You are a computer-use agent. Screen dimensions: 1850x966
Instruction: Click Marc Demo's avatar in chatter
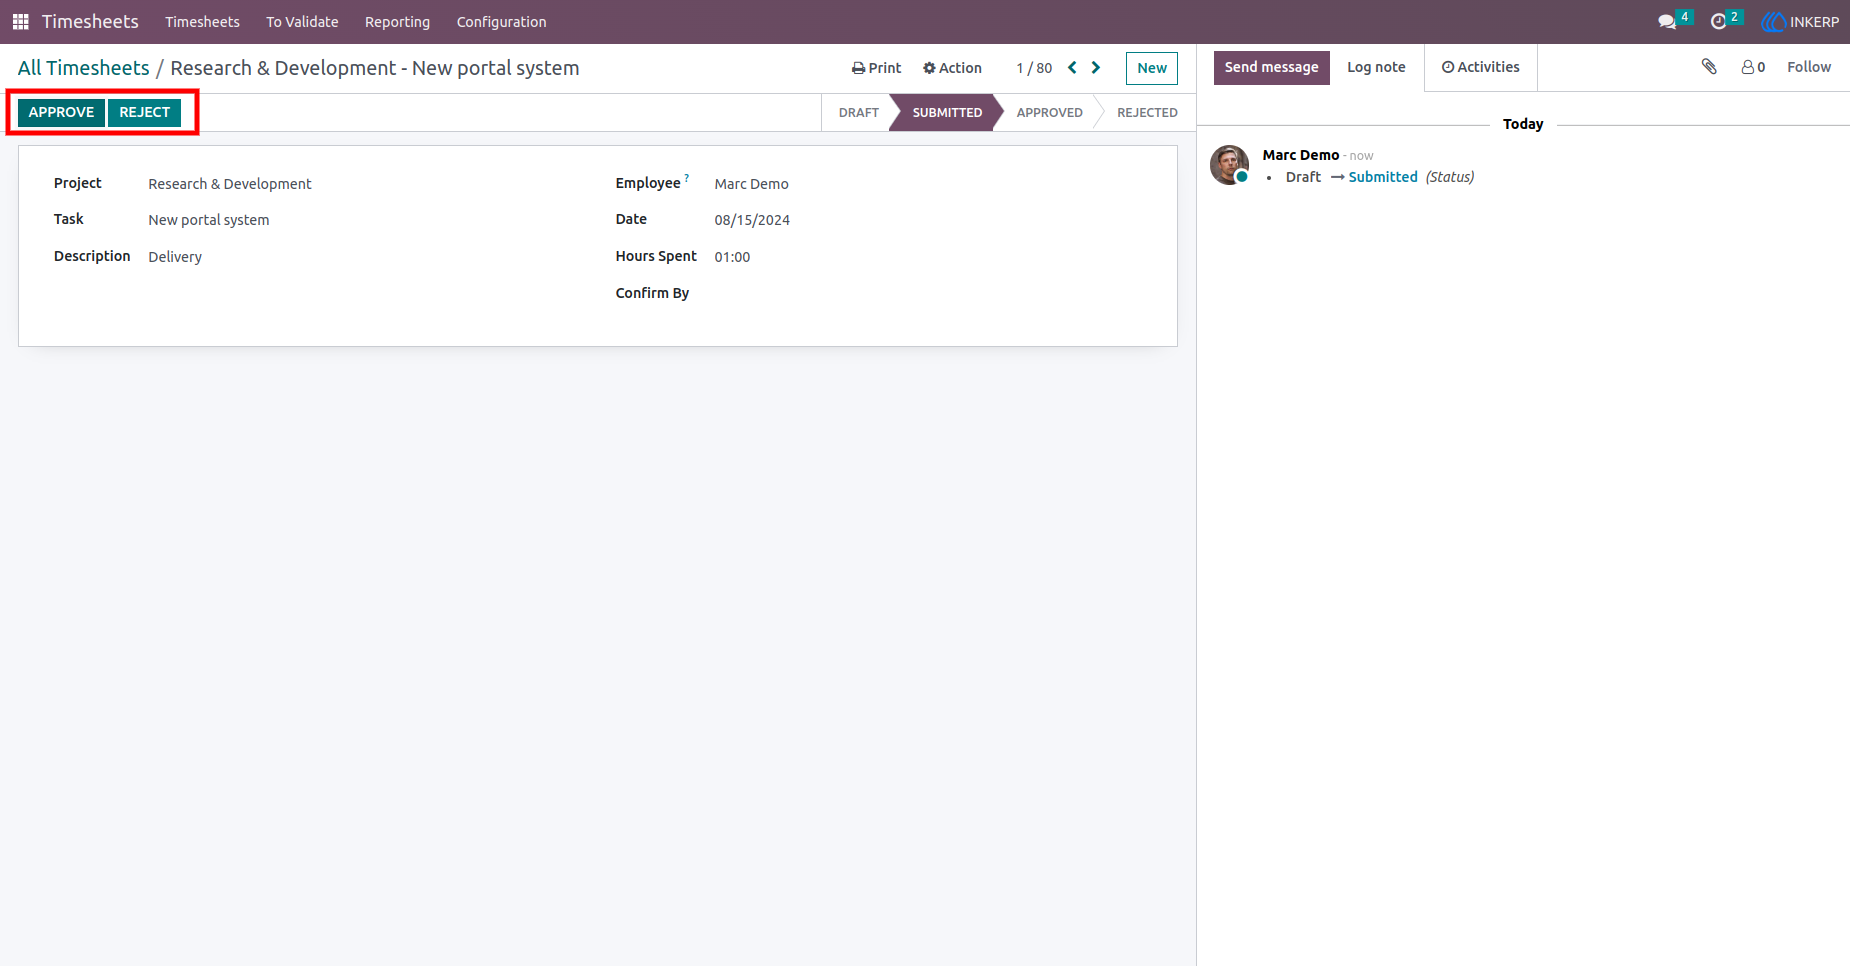1229,165
